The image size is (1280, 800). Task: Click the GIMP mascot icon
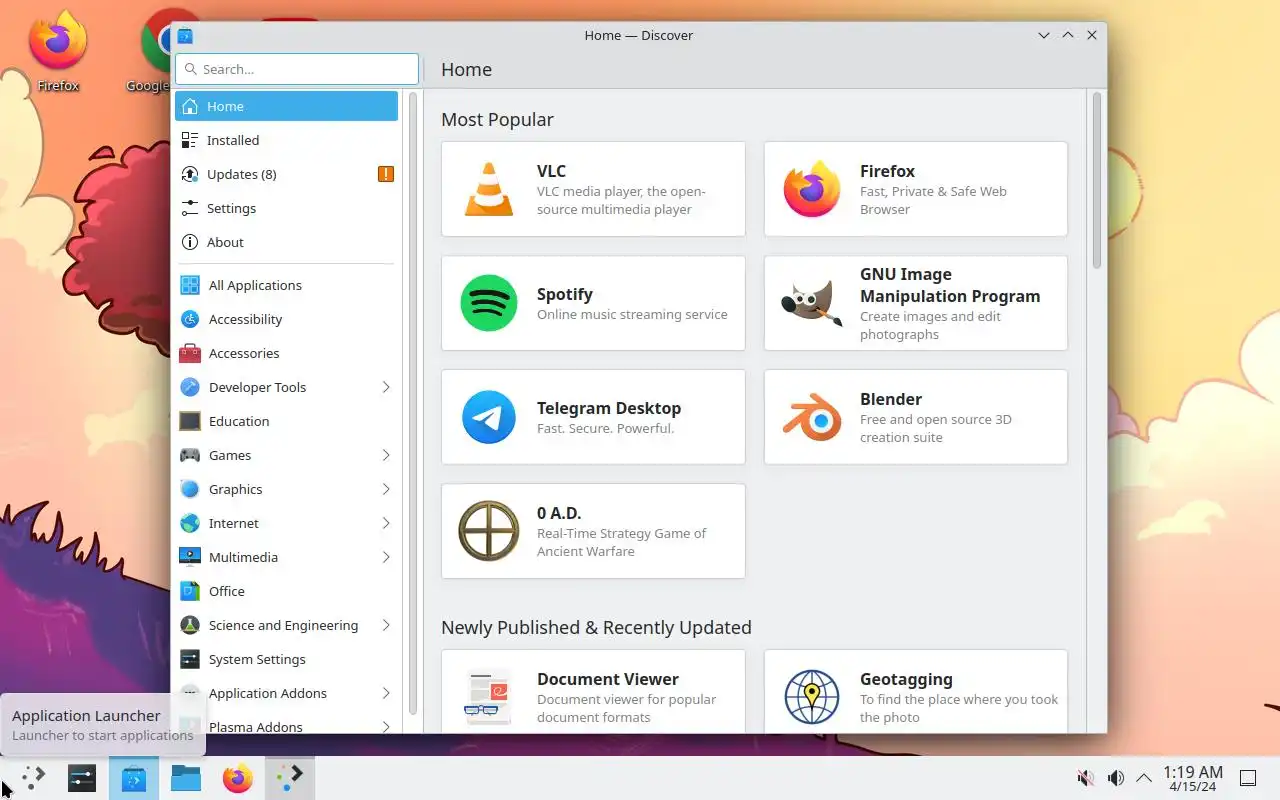click(812, 303)
